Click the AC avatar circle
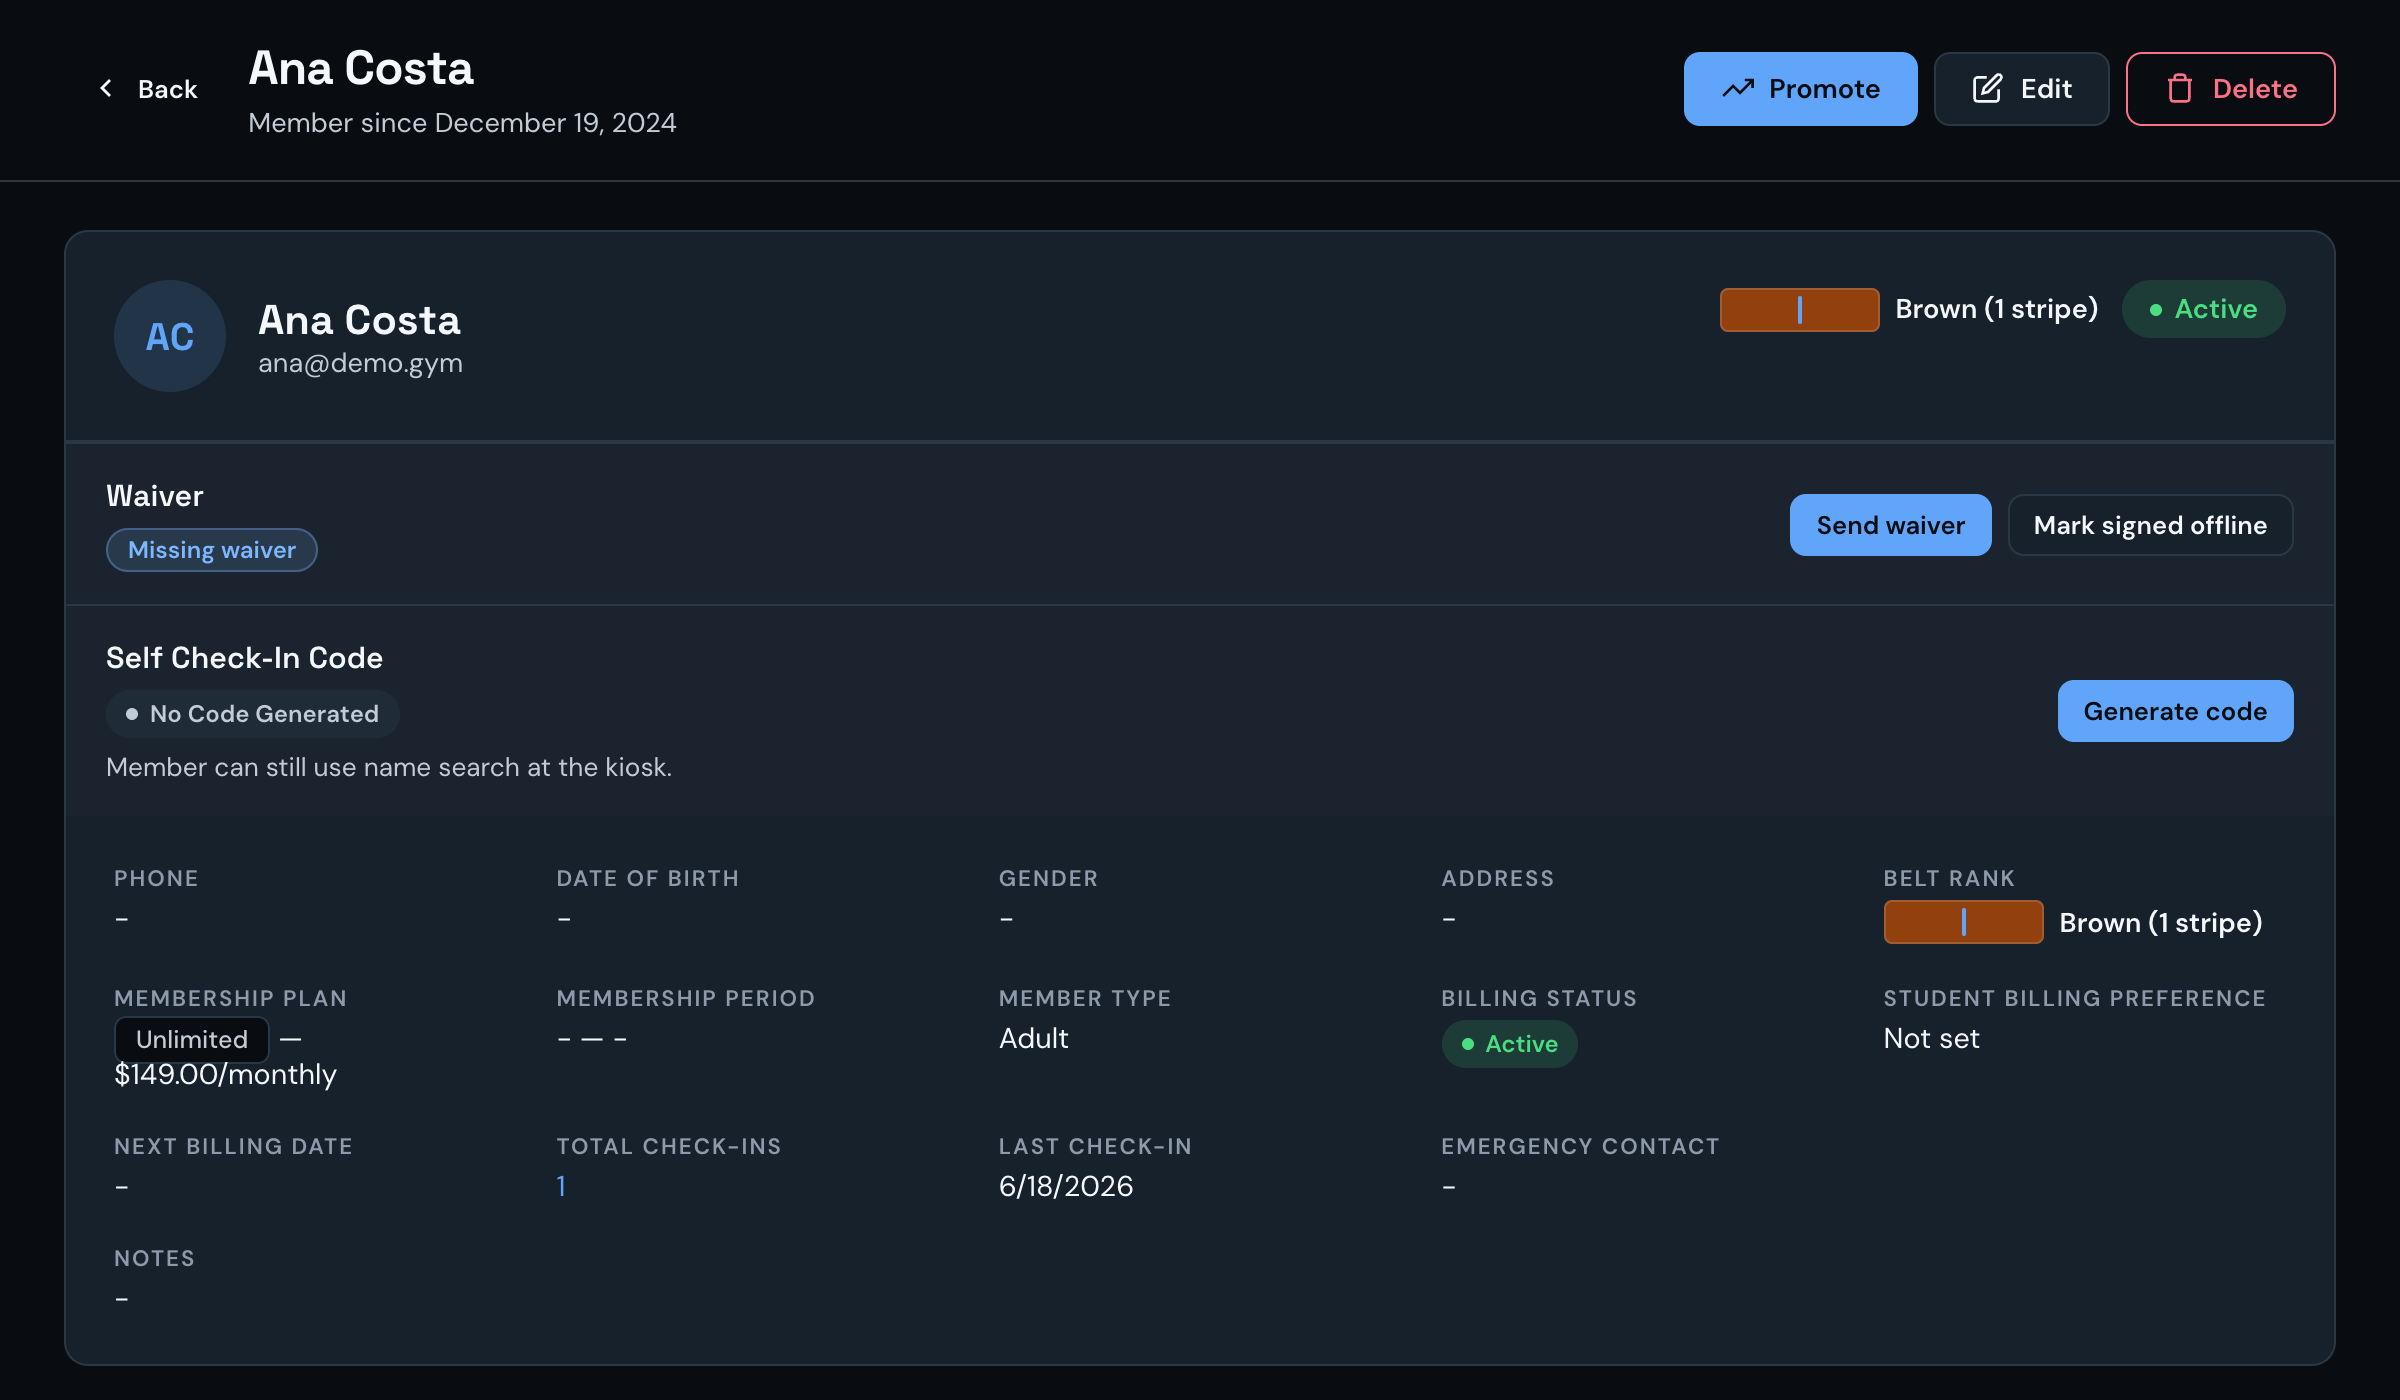This screenshot has height=1400, width=2400. (x=170, y=336)
